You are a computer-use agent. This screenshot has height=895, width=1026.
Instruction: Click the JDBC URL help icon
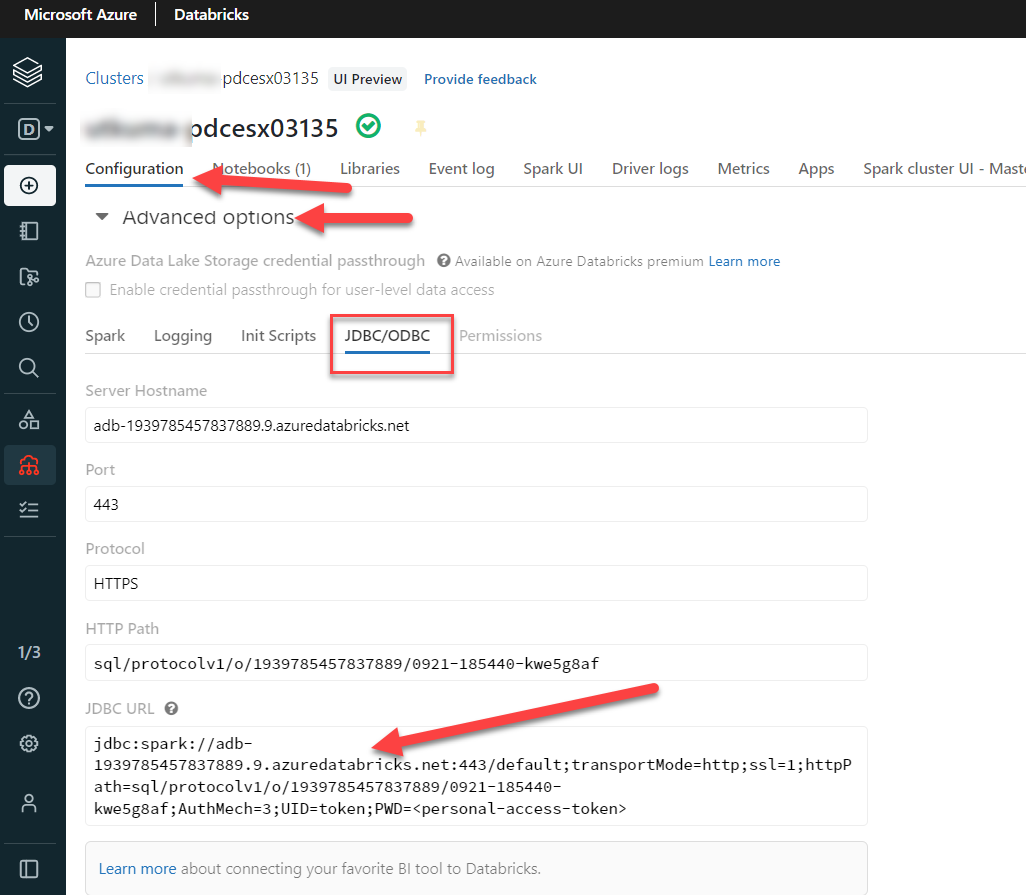pyautogui.click(x=171, y=709)
